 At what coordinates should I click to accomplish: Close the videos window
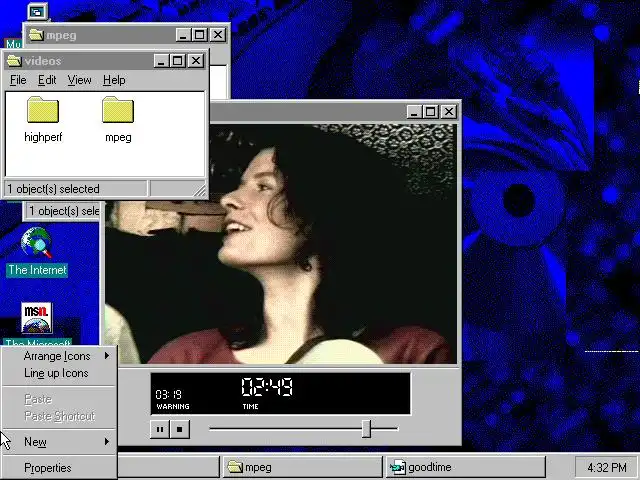click(x=196, y=61)
